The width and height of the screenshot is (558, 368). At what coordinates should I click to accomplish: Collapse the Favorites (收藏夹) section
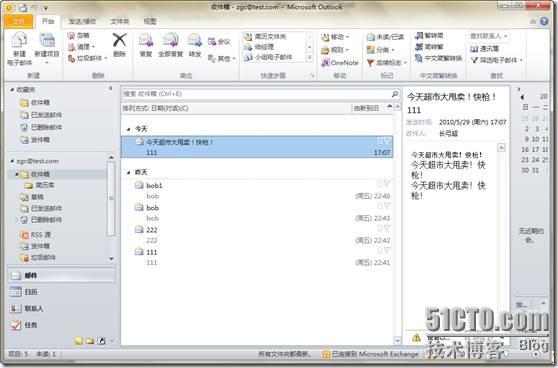point(12,90)
